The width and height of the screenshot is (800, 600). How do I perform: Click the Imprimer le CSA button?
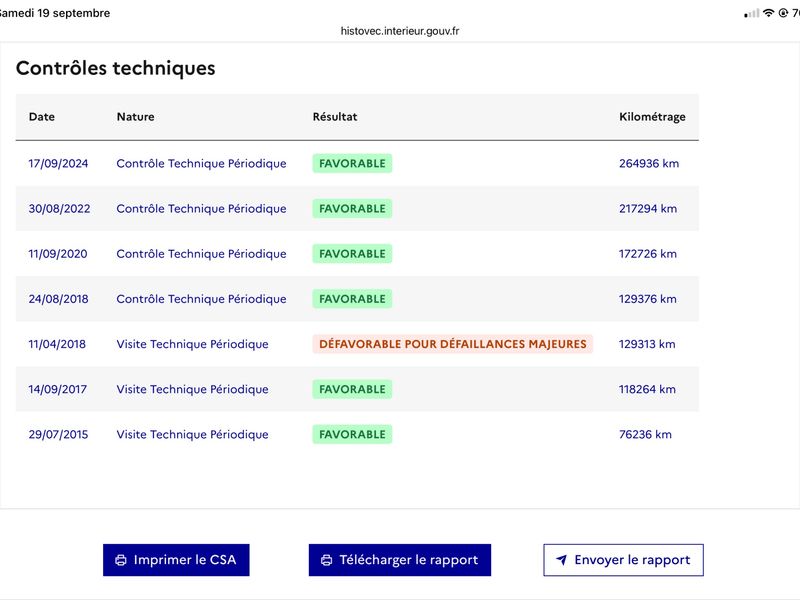[176, 560]
